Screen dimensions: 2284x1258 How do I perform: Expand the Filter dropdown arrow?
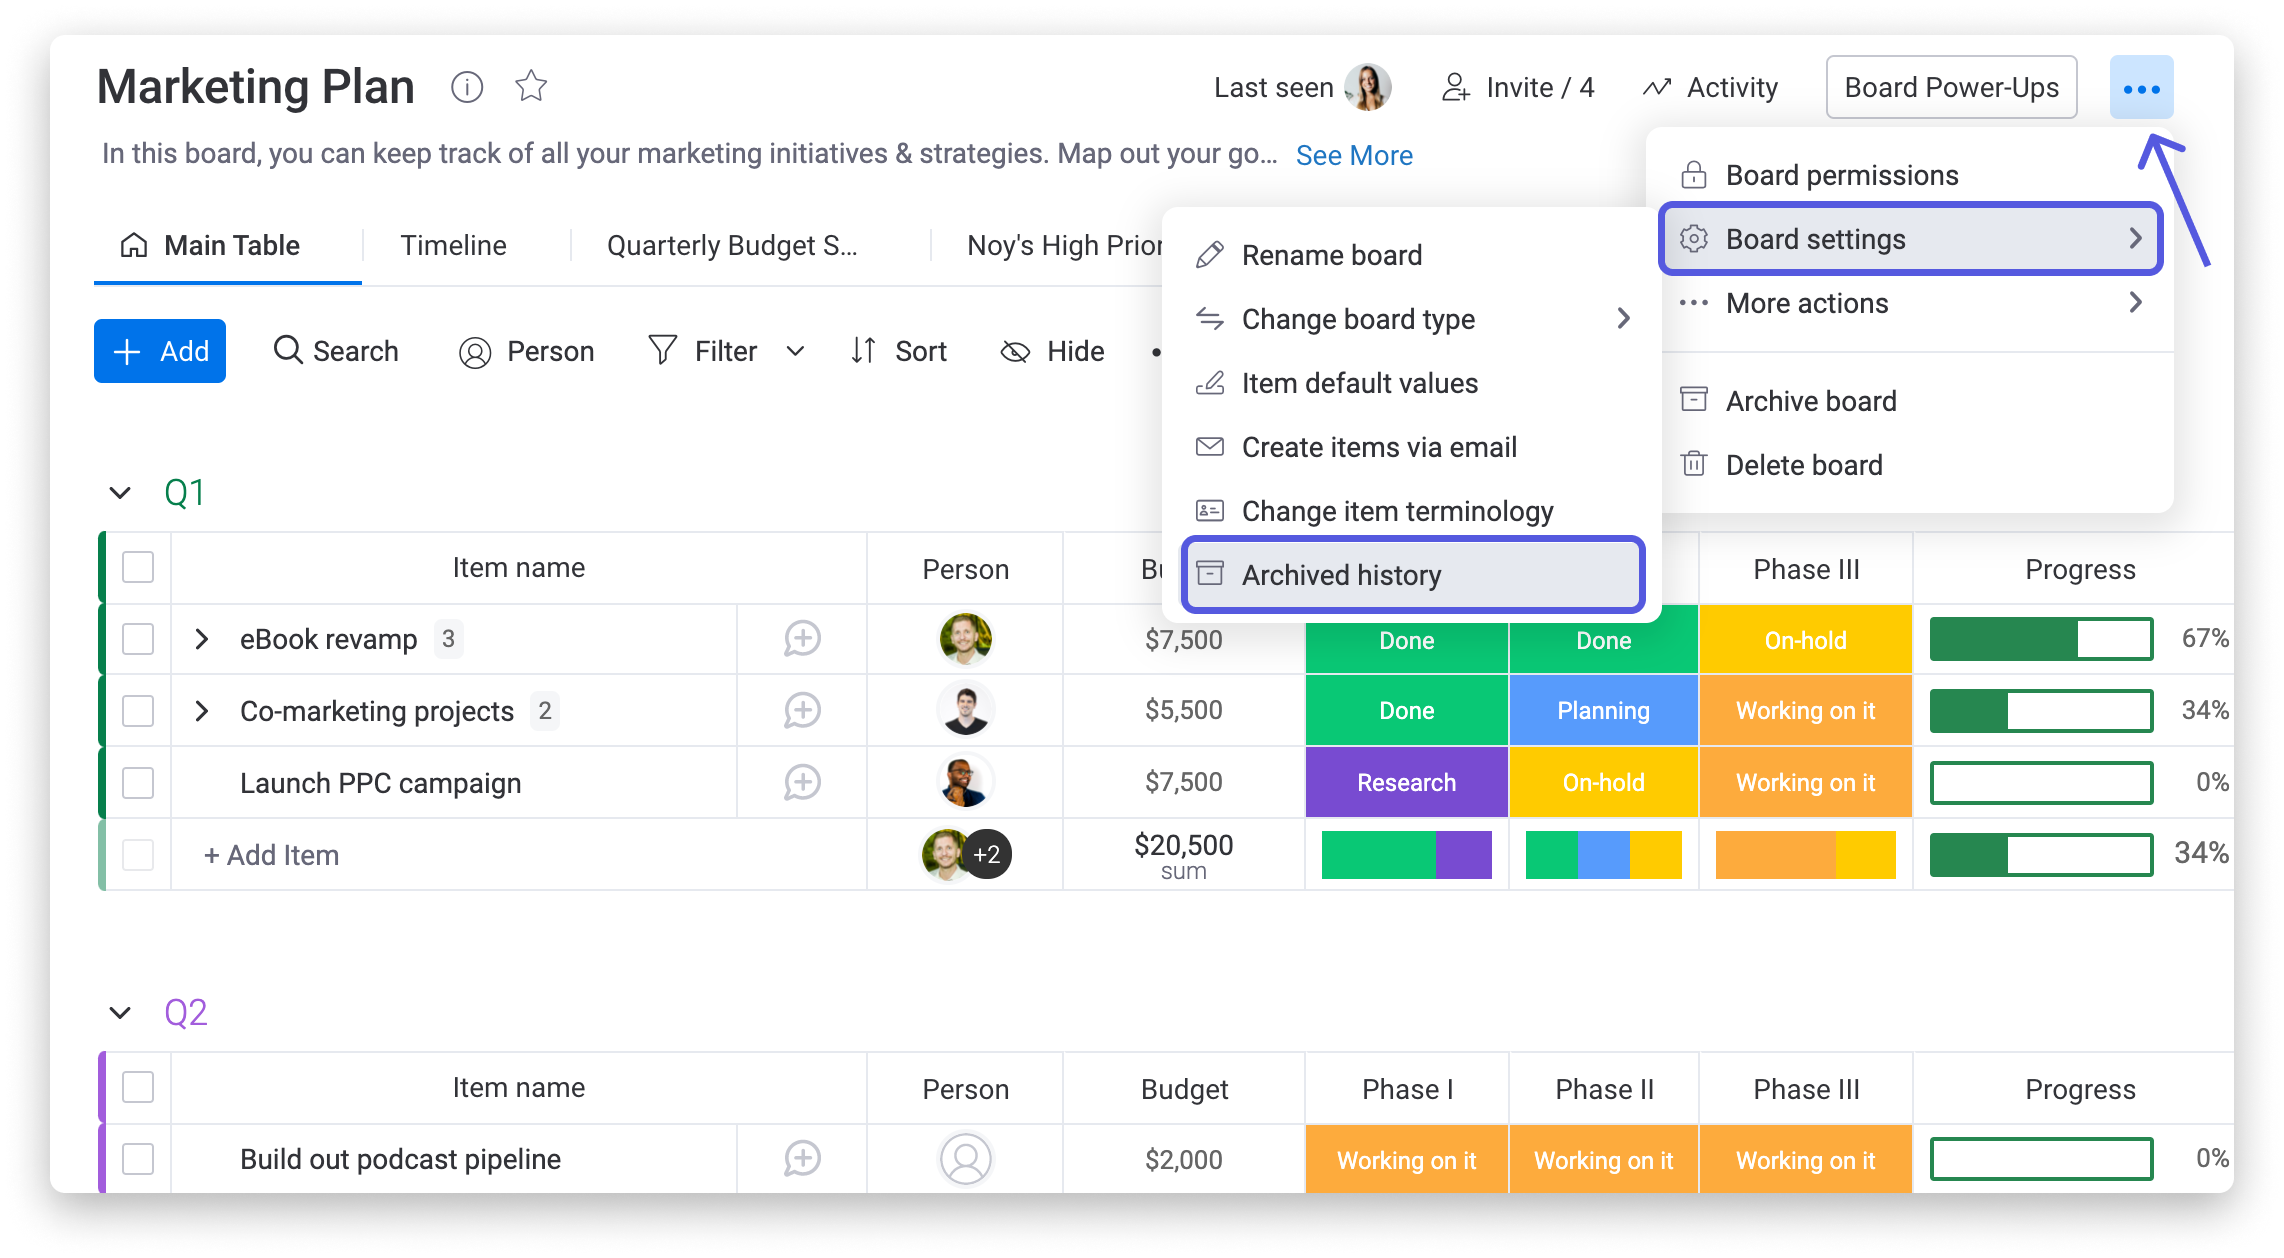(x=796, y=351)
